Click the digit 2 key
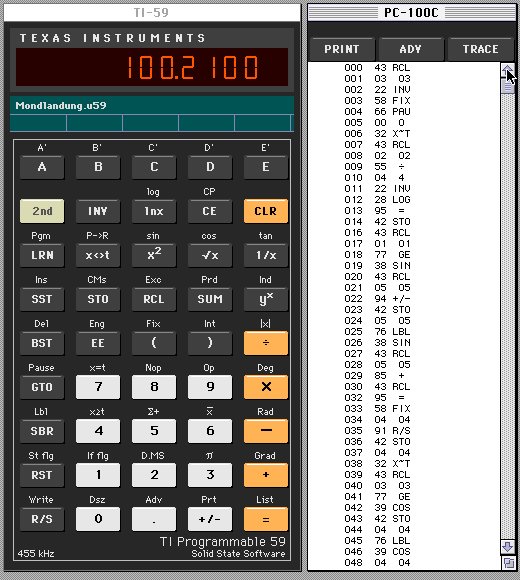 click(154, 475)
